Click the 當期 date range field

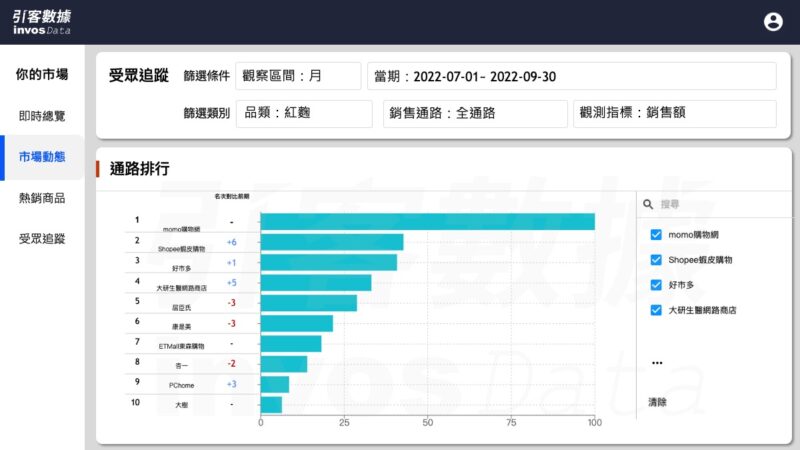click(571, 76)
